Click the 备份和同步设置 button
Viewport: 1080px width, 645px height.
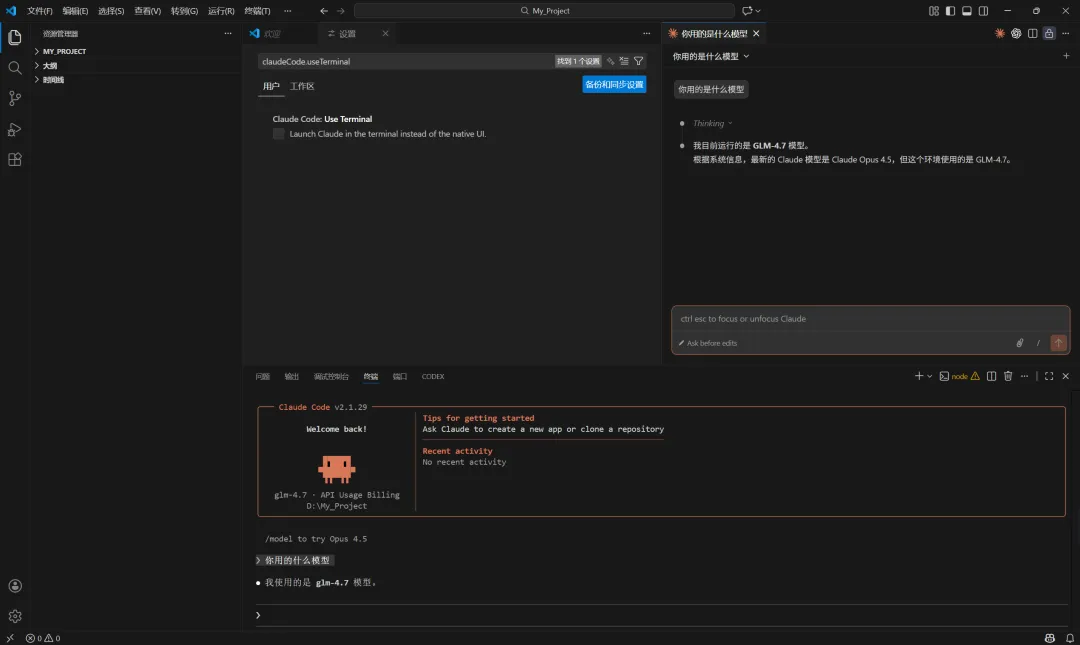[614, 84]
